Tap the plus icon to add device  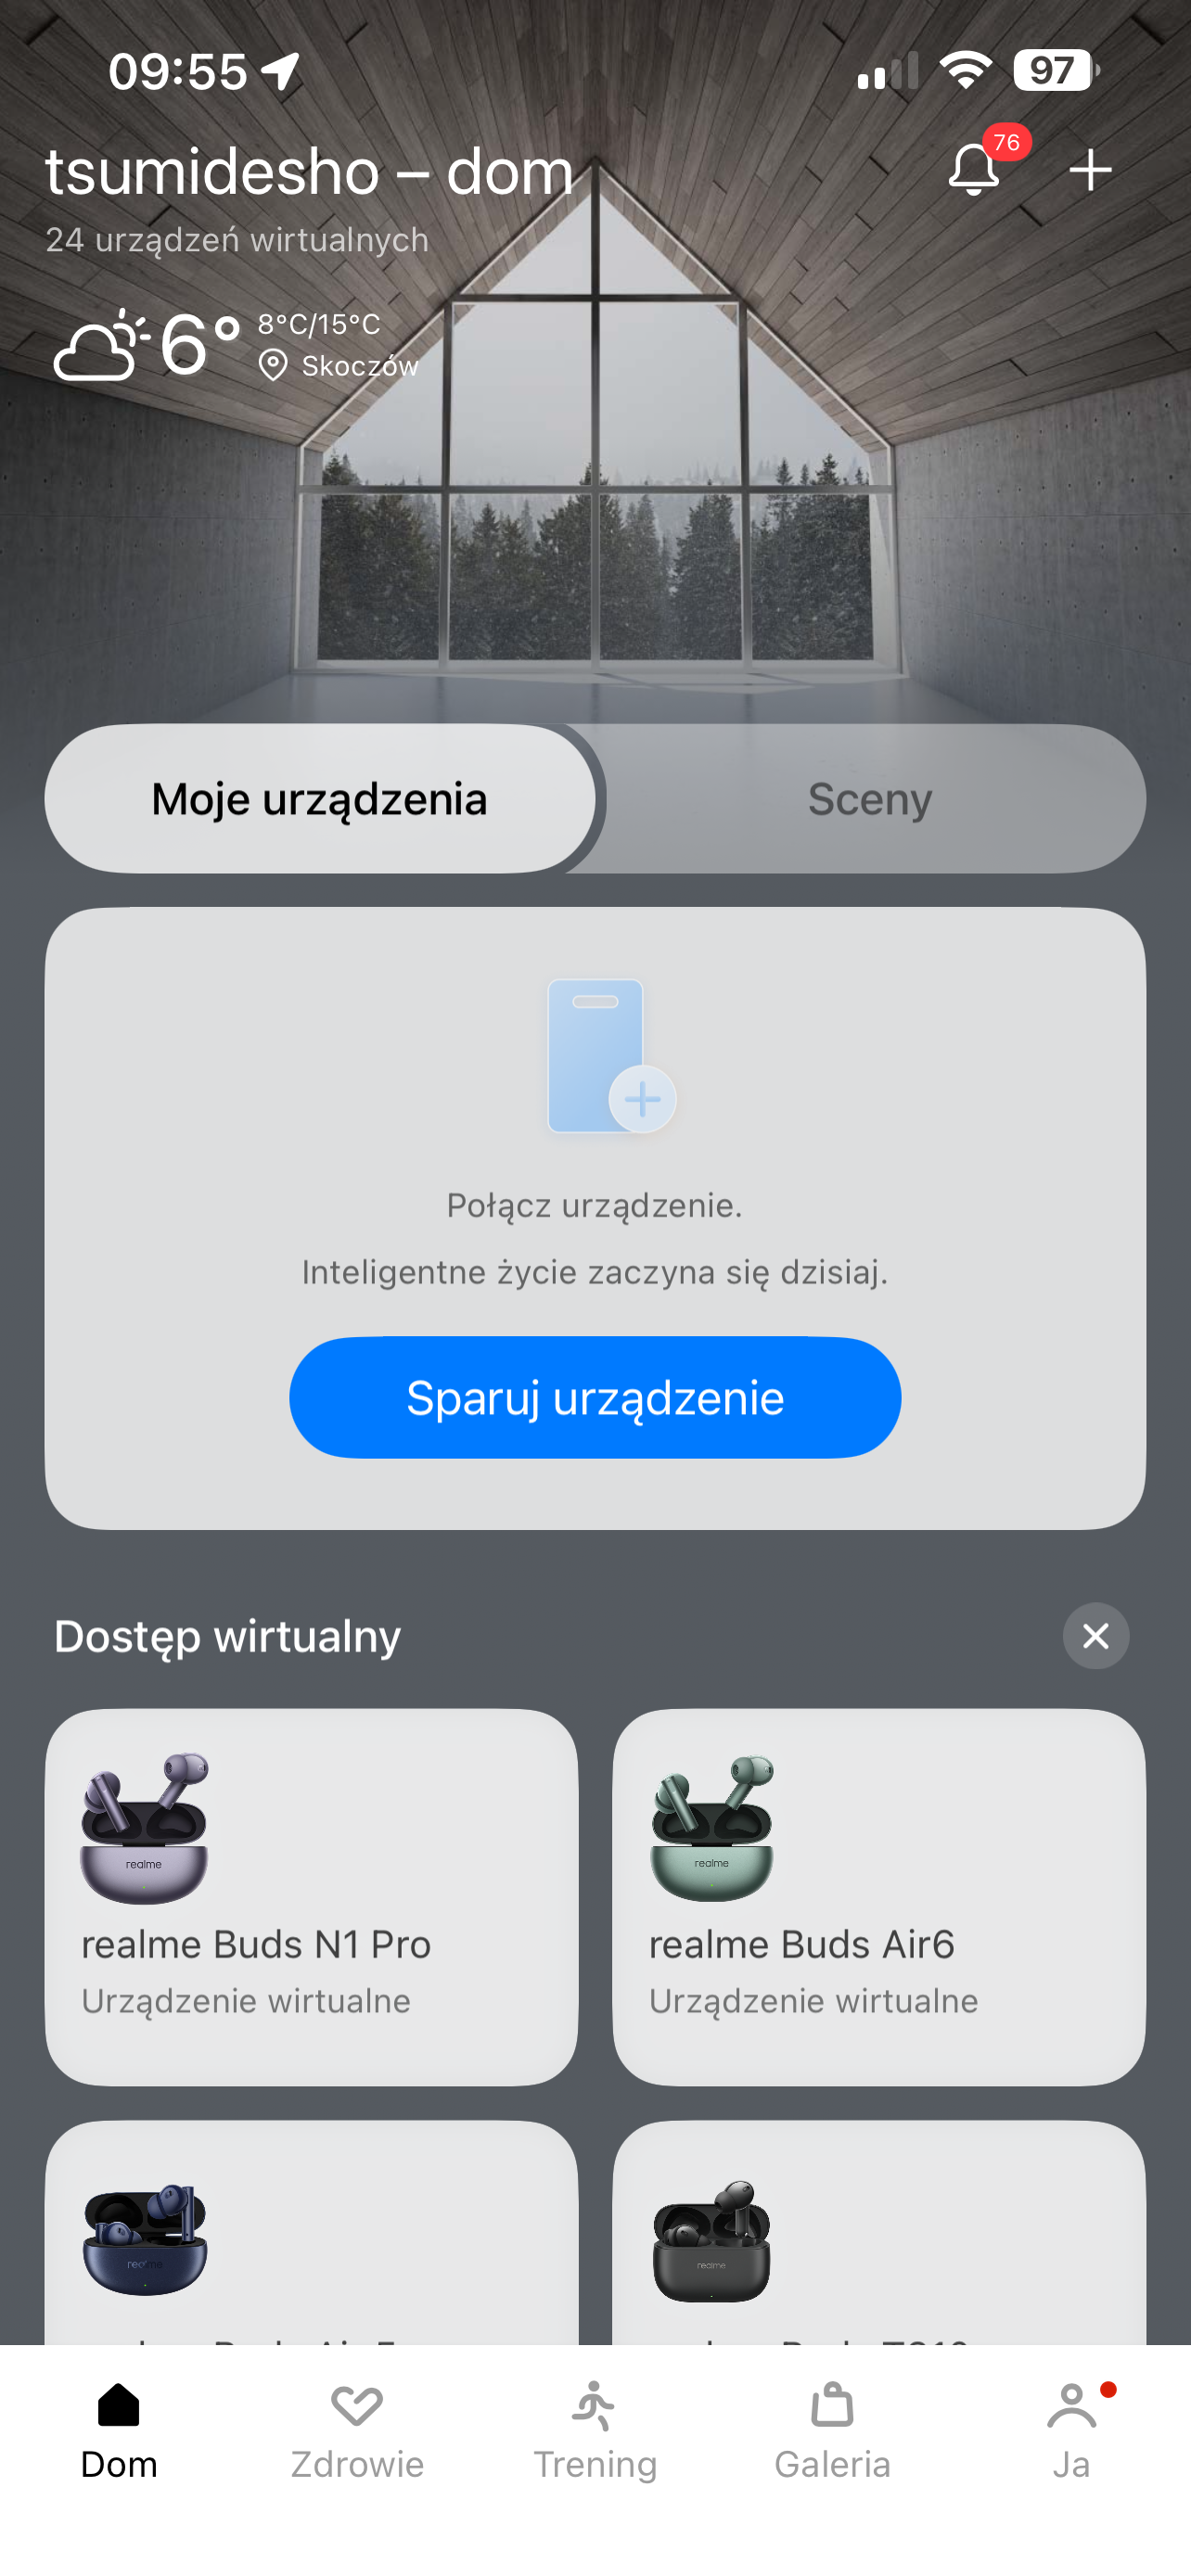pos(1090,169)
